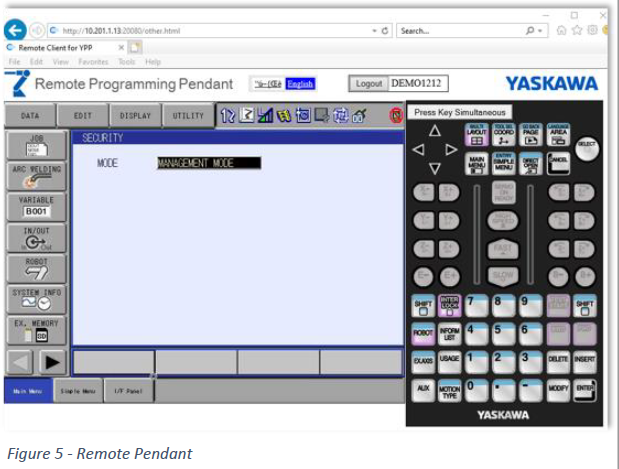Toggle the Press Key Simultaneous button
The height and width of the screenshot is (469, 619).
click(x=460, y=113)
